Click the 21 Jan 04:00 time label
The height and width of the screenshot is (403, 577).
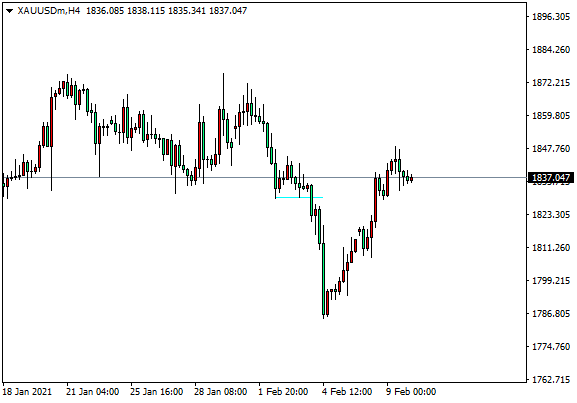(93, 392)
